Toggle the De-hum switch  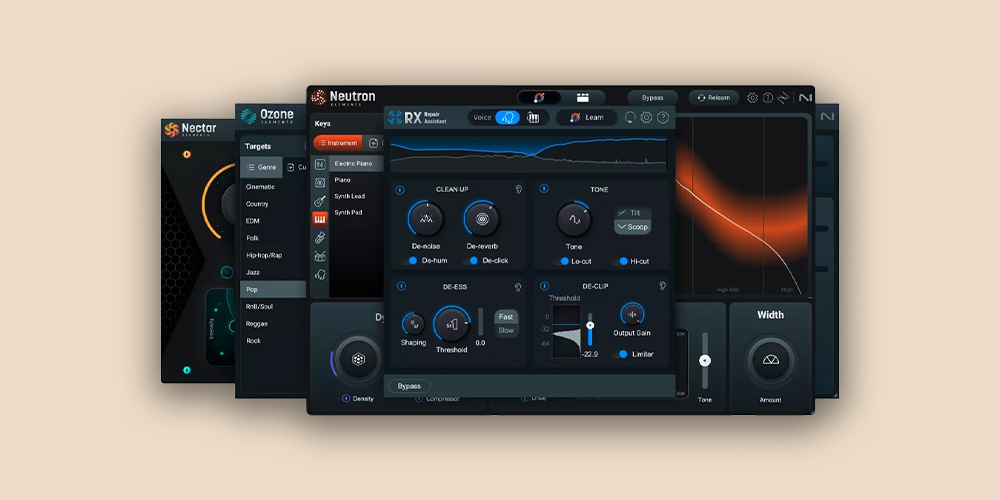[x=409, y=261]
